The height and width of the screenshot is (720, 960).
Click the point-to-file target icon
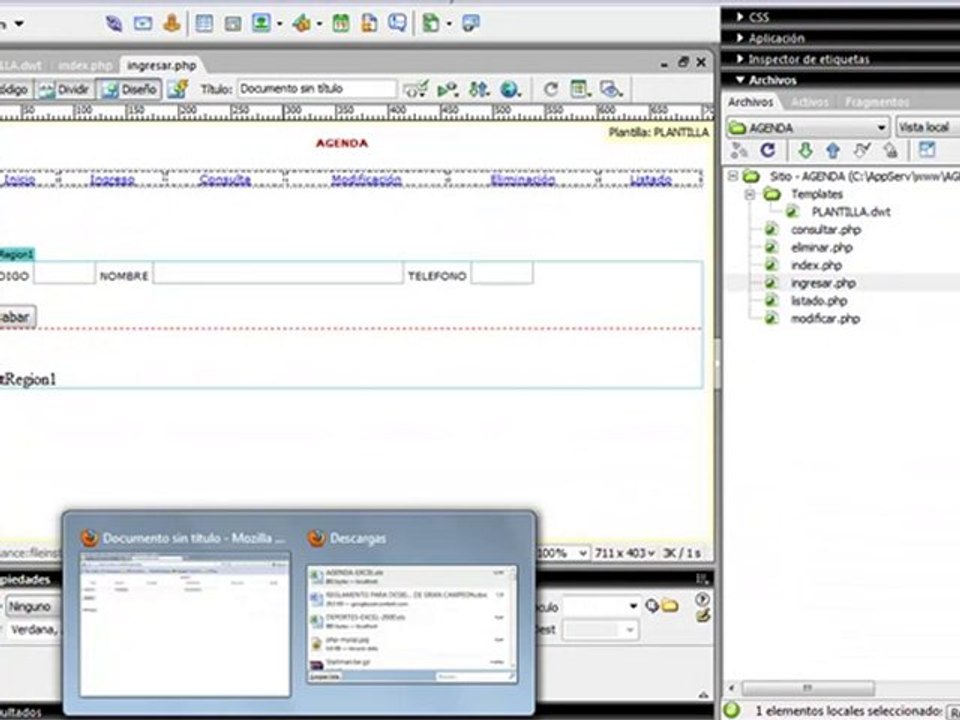(x=652, y=606)
